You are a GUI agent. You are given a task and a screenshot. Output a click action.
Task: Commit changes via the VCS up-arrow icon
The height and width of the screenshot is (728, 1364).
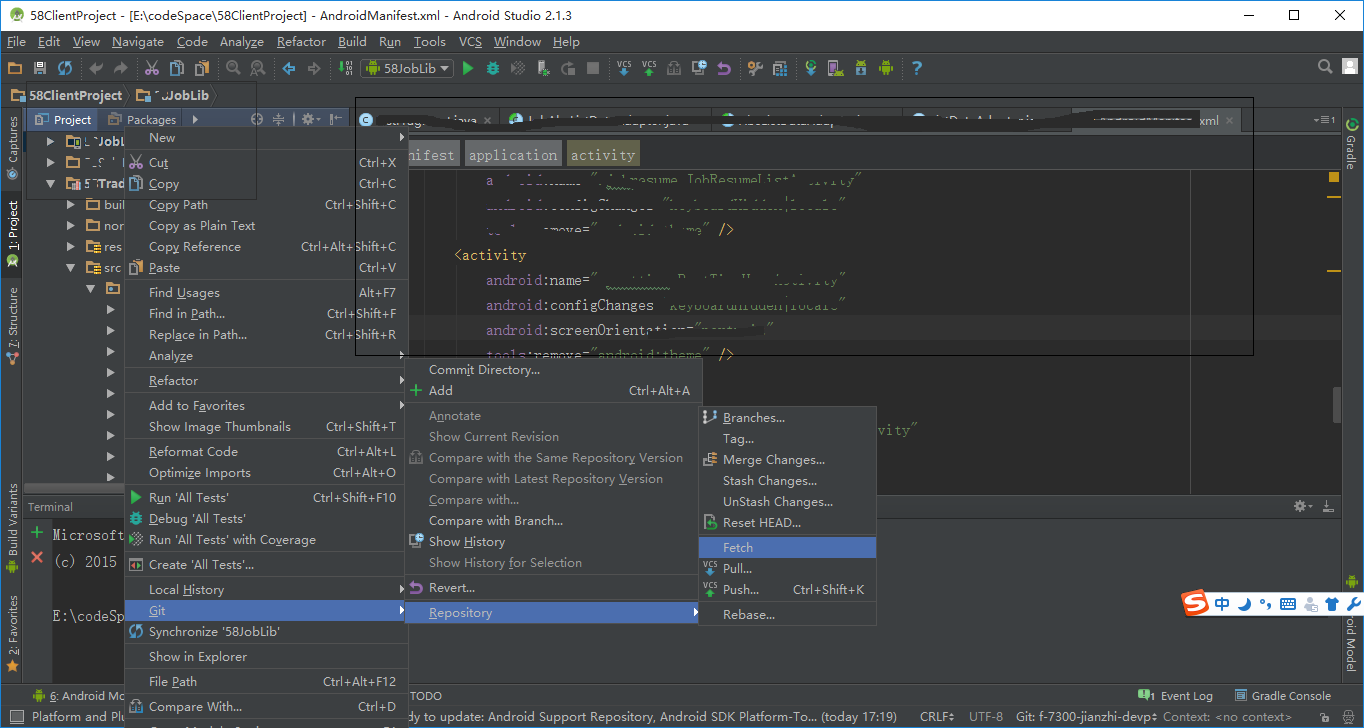click(x=647, y=68)
